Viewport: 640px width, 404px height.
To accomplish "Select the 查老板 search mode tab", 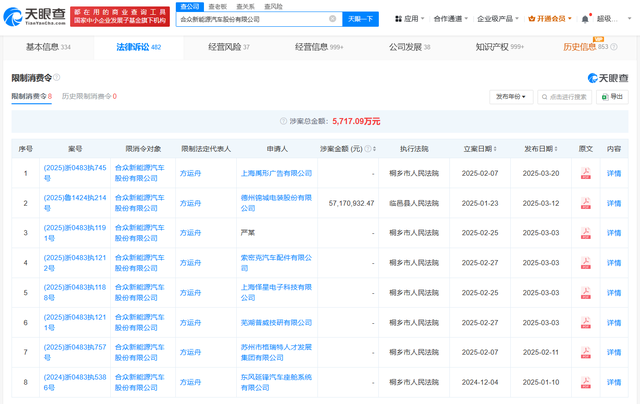I will [218, 7].
